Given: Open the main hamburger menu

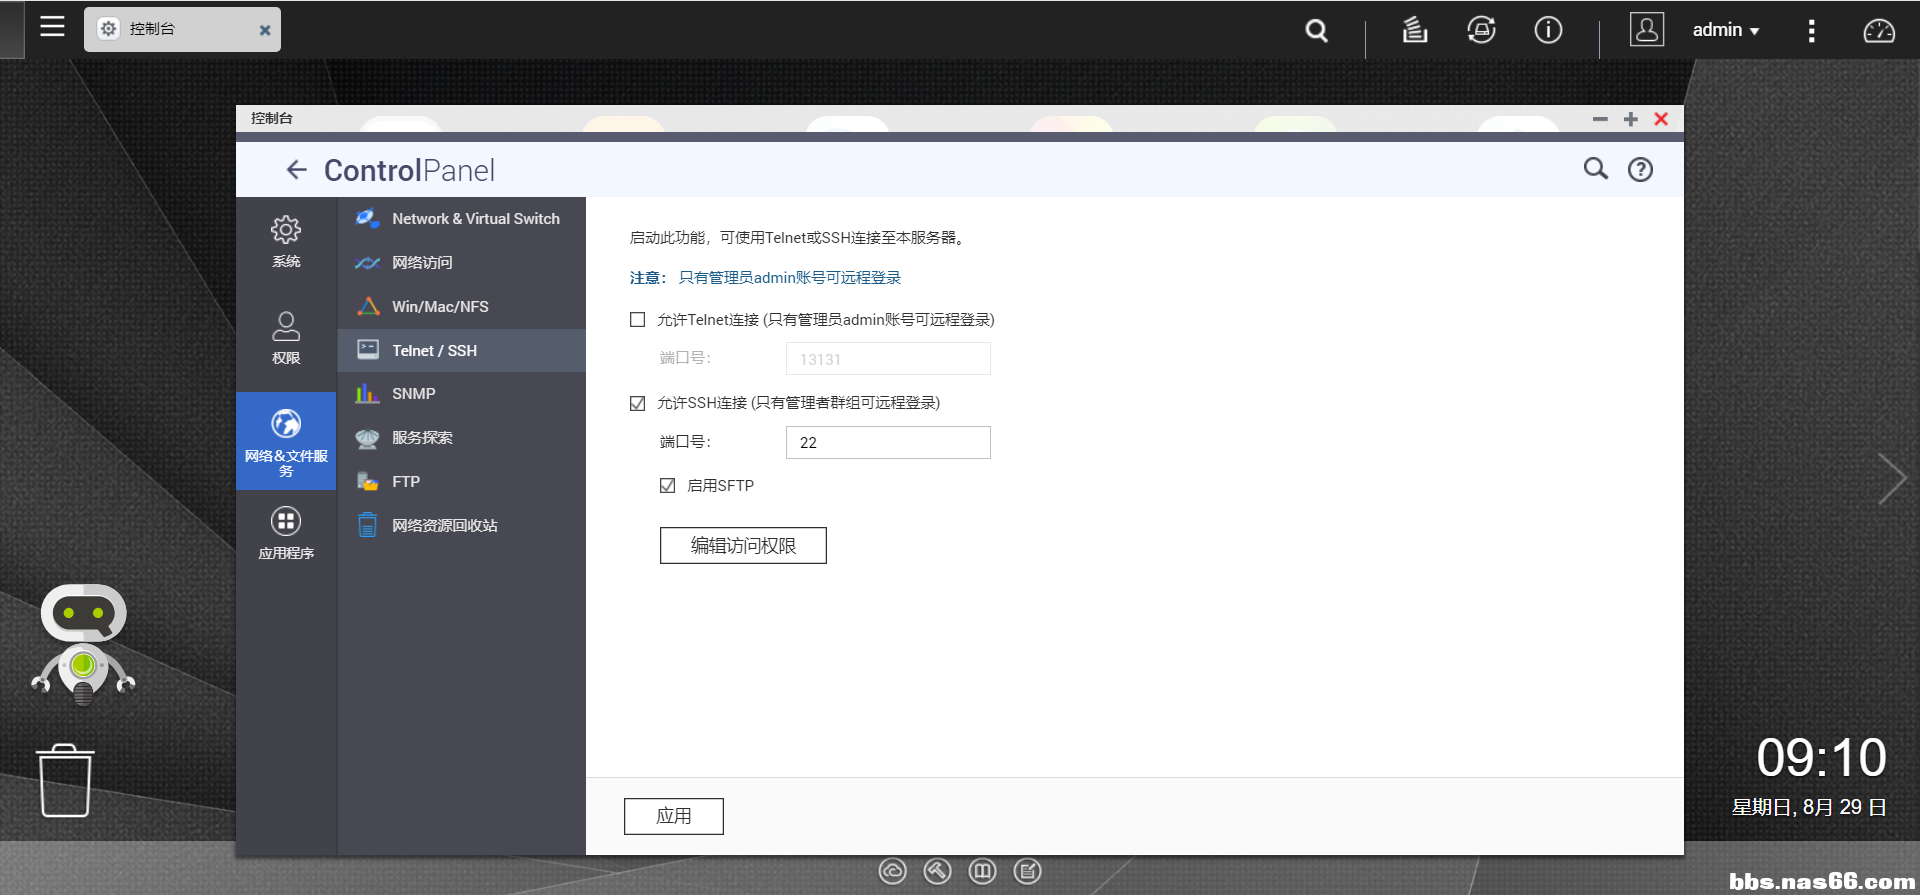Looking at the screenshot, I should [x=52, y=27].
